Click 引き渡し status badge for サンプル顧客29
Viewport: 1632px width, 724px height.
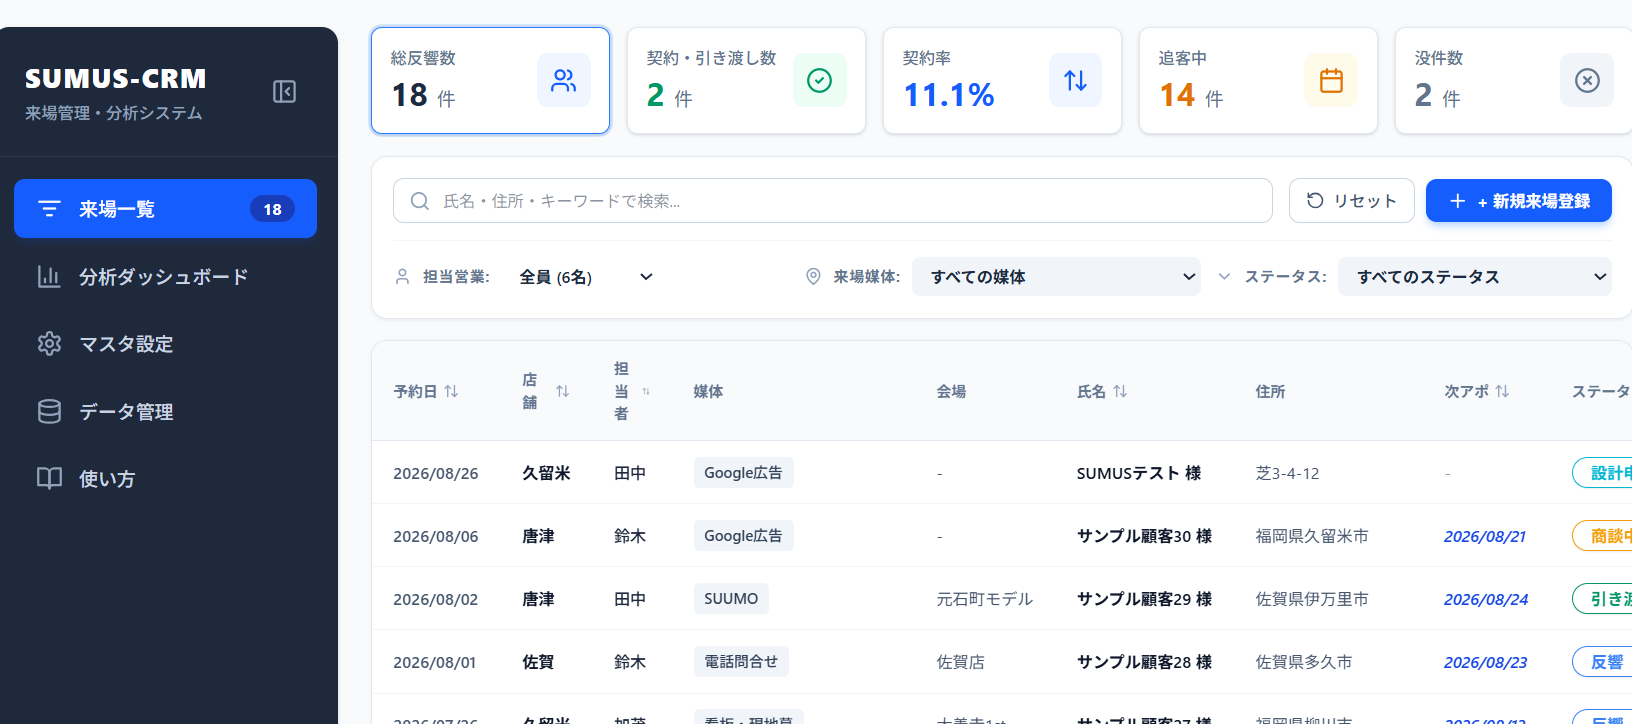[1603, 599]
